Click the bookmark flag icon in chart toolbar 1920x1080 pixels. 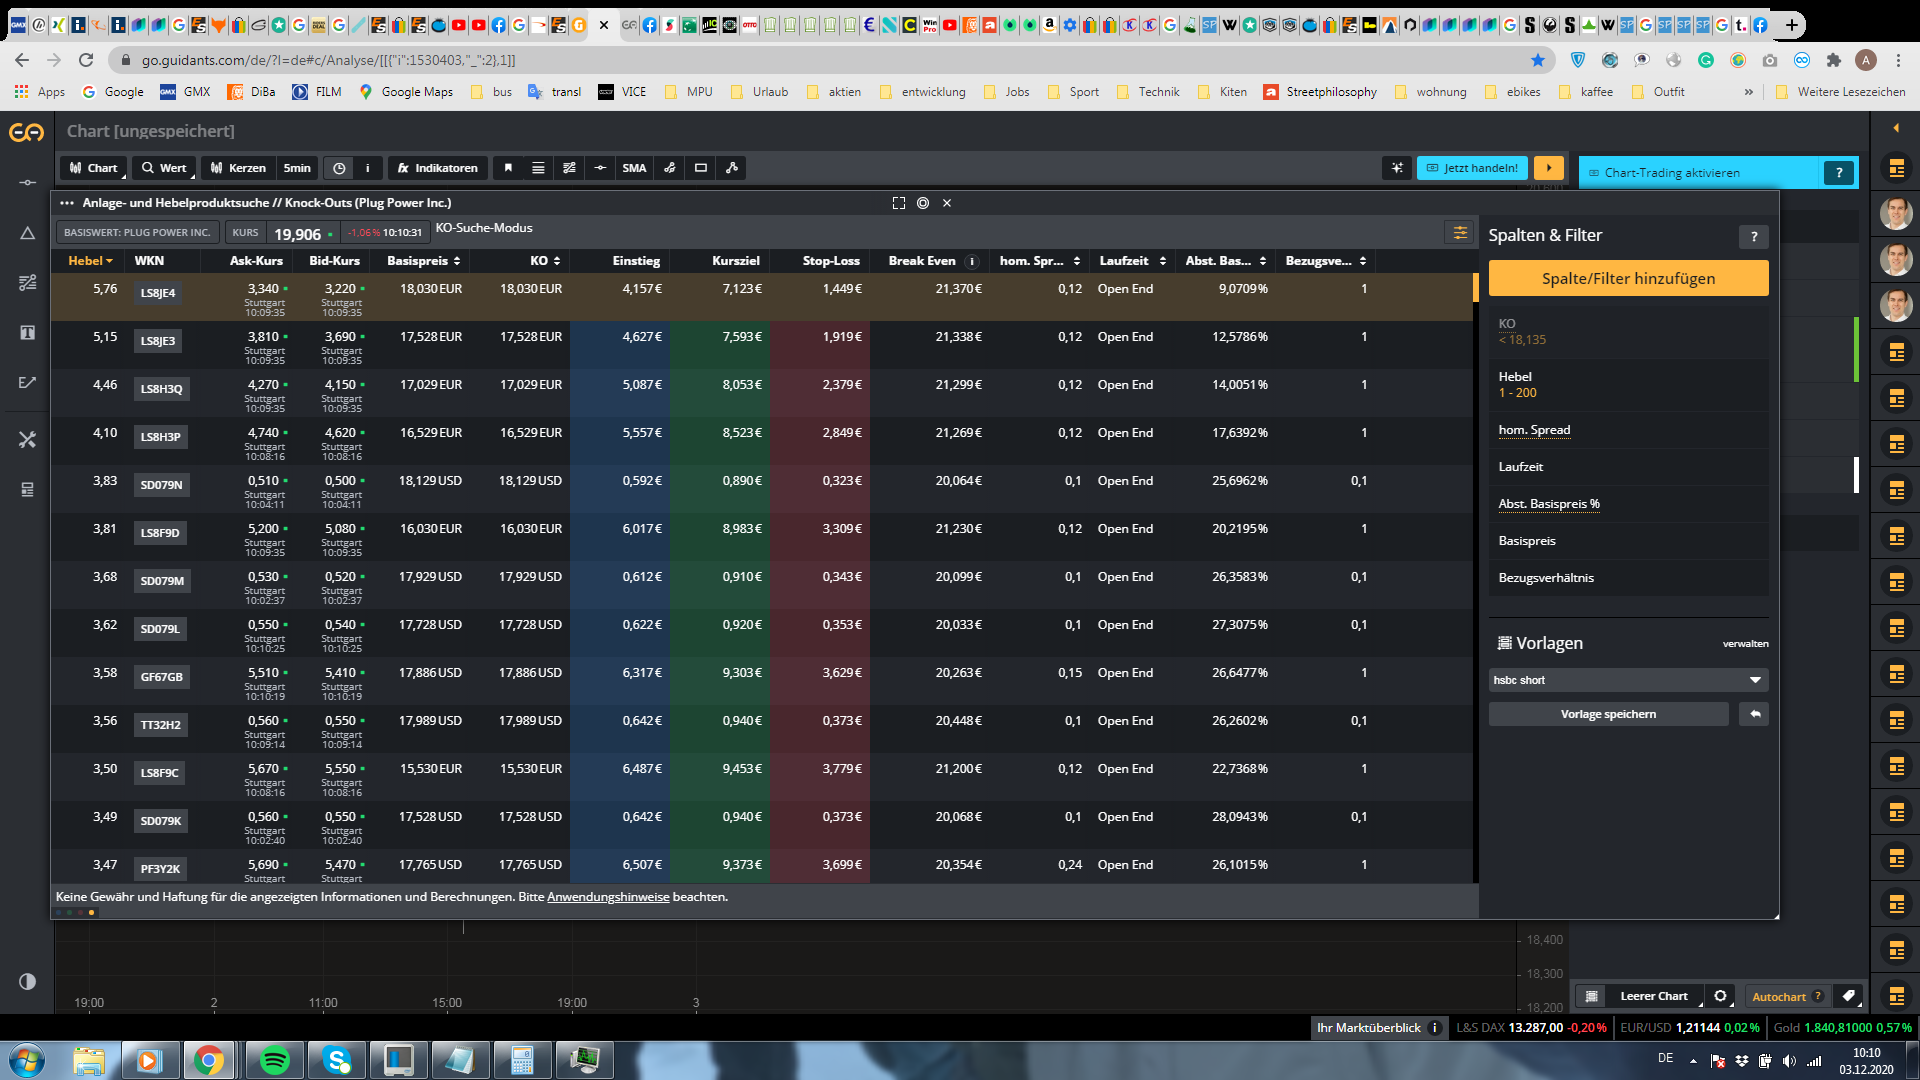(x=508, y=168)
